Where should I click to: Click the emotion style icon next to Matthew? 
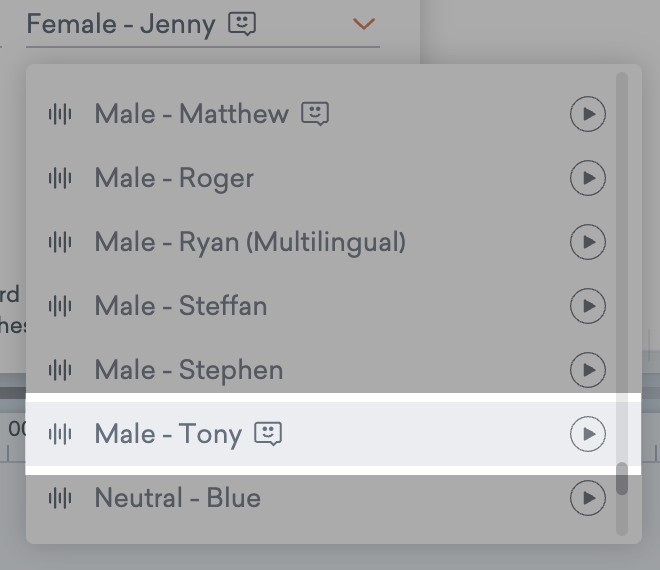(x=315, y=114)
